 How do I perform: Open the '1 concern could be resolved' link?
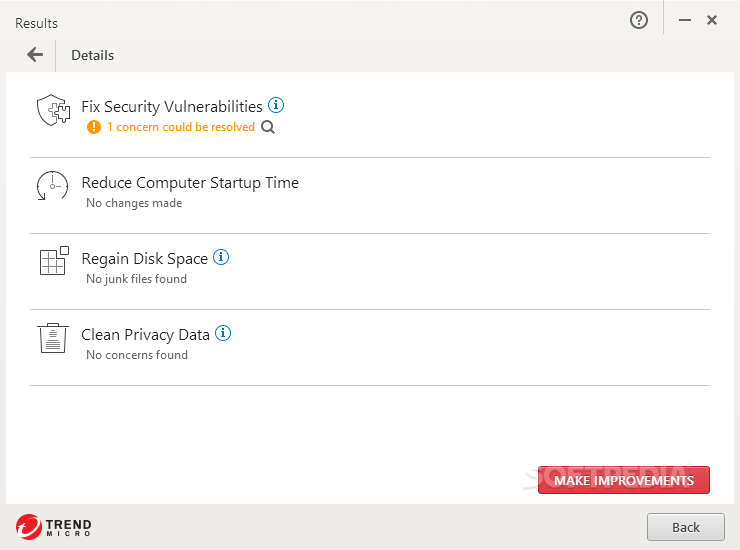(x=181, y=127)
